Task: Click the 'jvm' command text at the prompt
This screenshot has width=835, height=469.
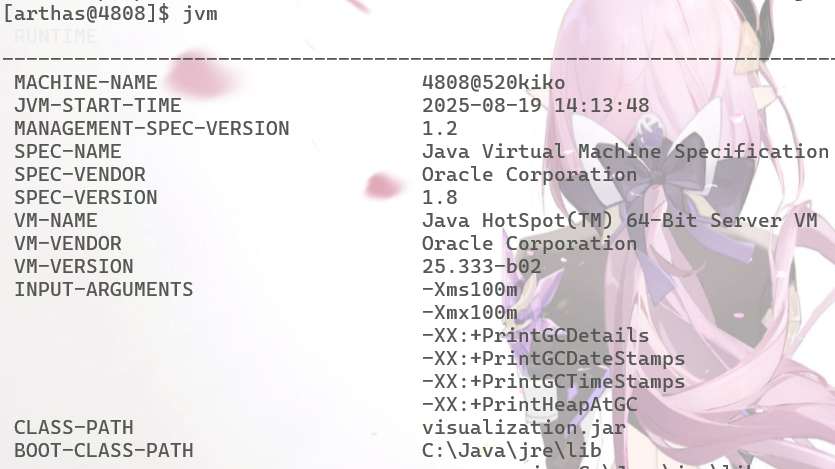Action: click(200, 13)
